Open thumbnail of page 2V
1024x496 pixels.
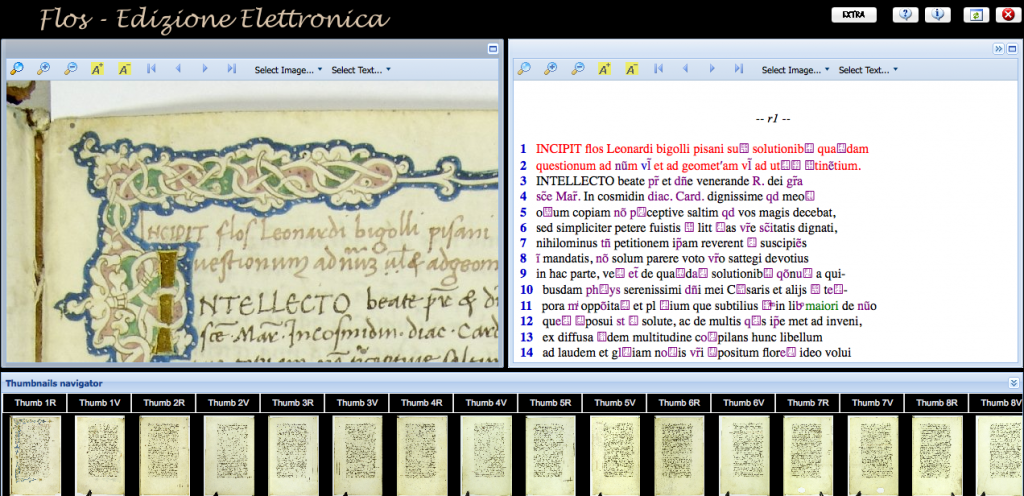click(x=229, y=455)
